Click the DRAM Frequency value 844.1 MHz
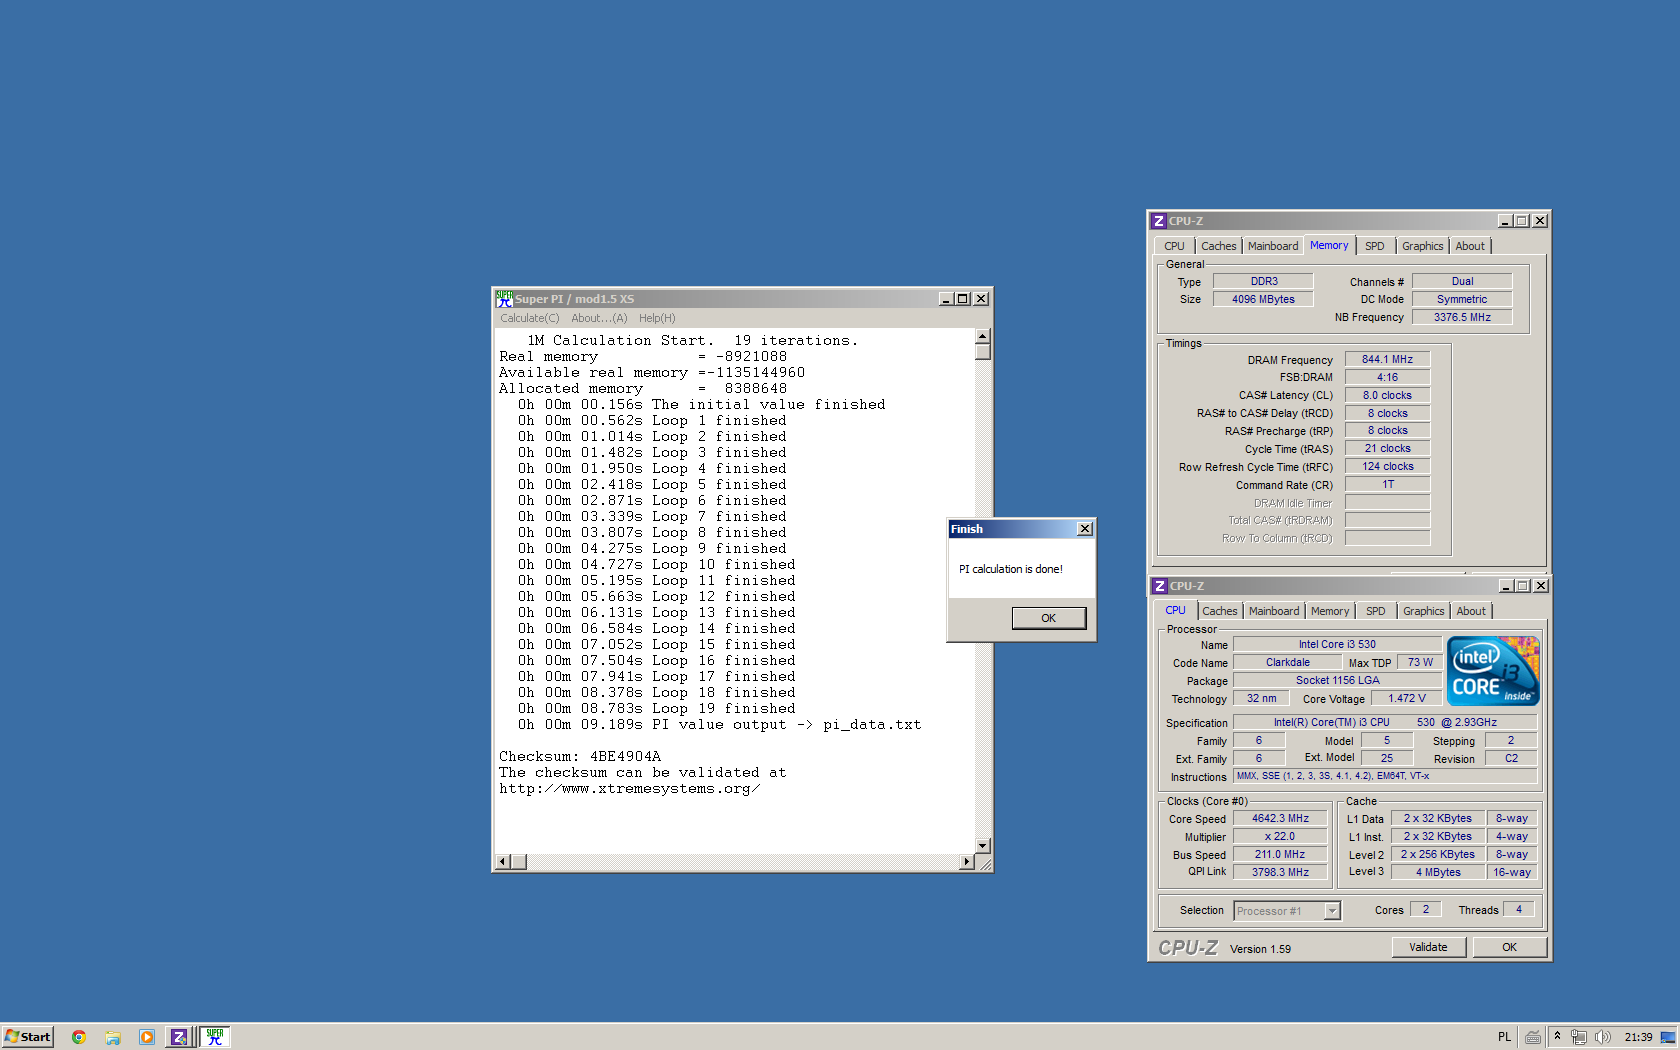This screenshot has width=1680, height=1050. click(1387, 359)
